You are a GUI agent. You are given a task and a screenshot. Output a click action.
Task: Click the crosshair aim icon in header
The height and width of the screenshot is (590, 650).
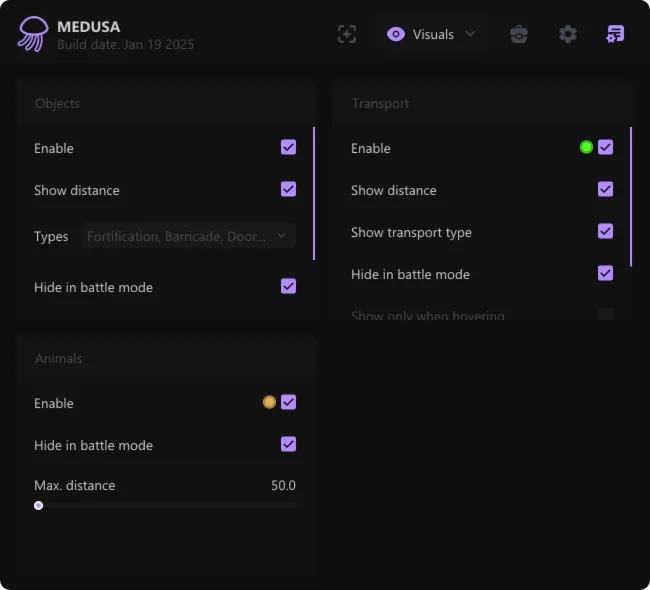[x=346, y=34]
